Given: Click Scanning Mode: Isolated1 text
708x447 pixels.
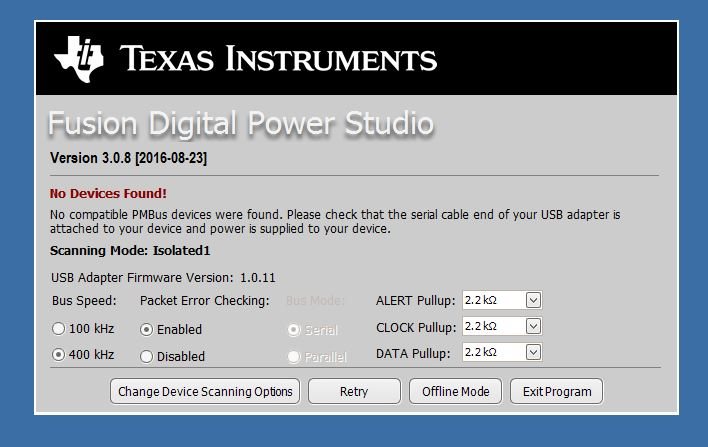Looking at the screenshot, I should click(x=130, y=251).
